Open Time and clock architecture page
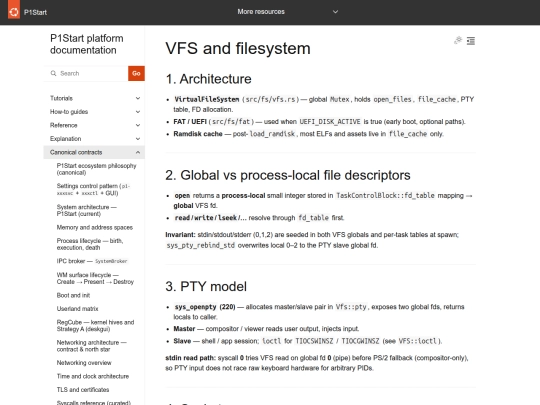This screenshot has height=405, width=540. pos(93,376)
